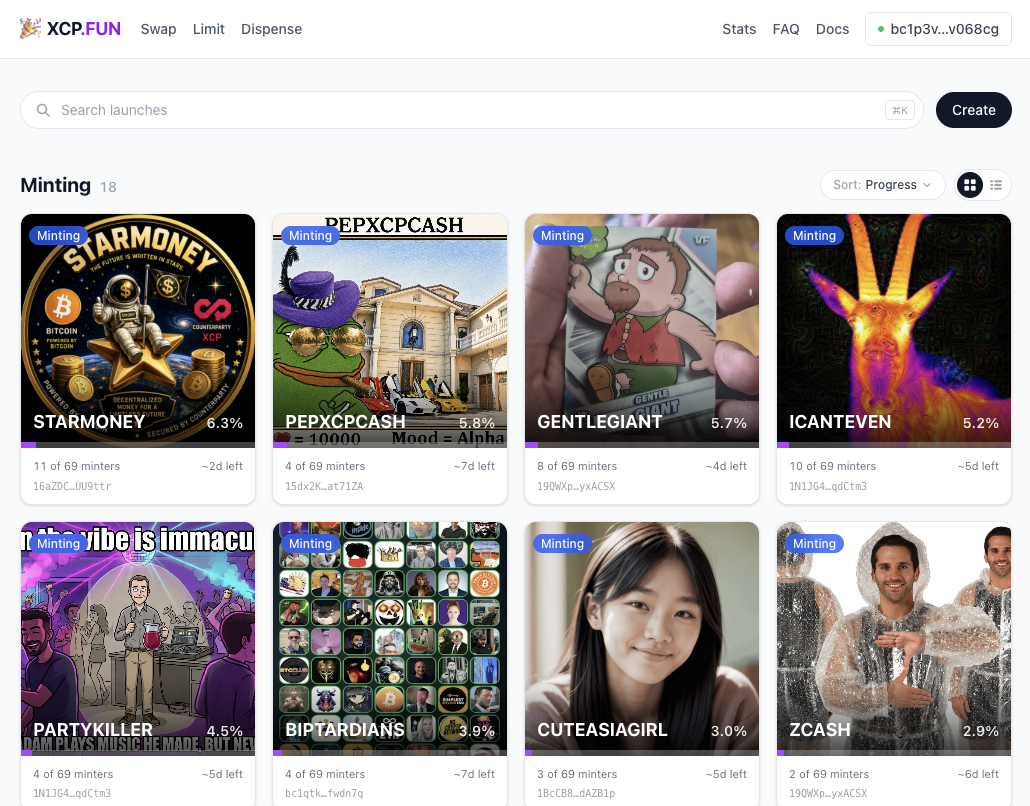
Task: Click Minting badge on ZCASH card
Action: [x=814, y=544]
